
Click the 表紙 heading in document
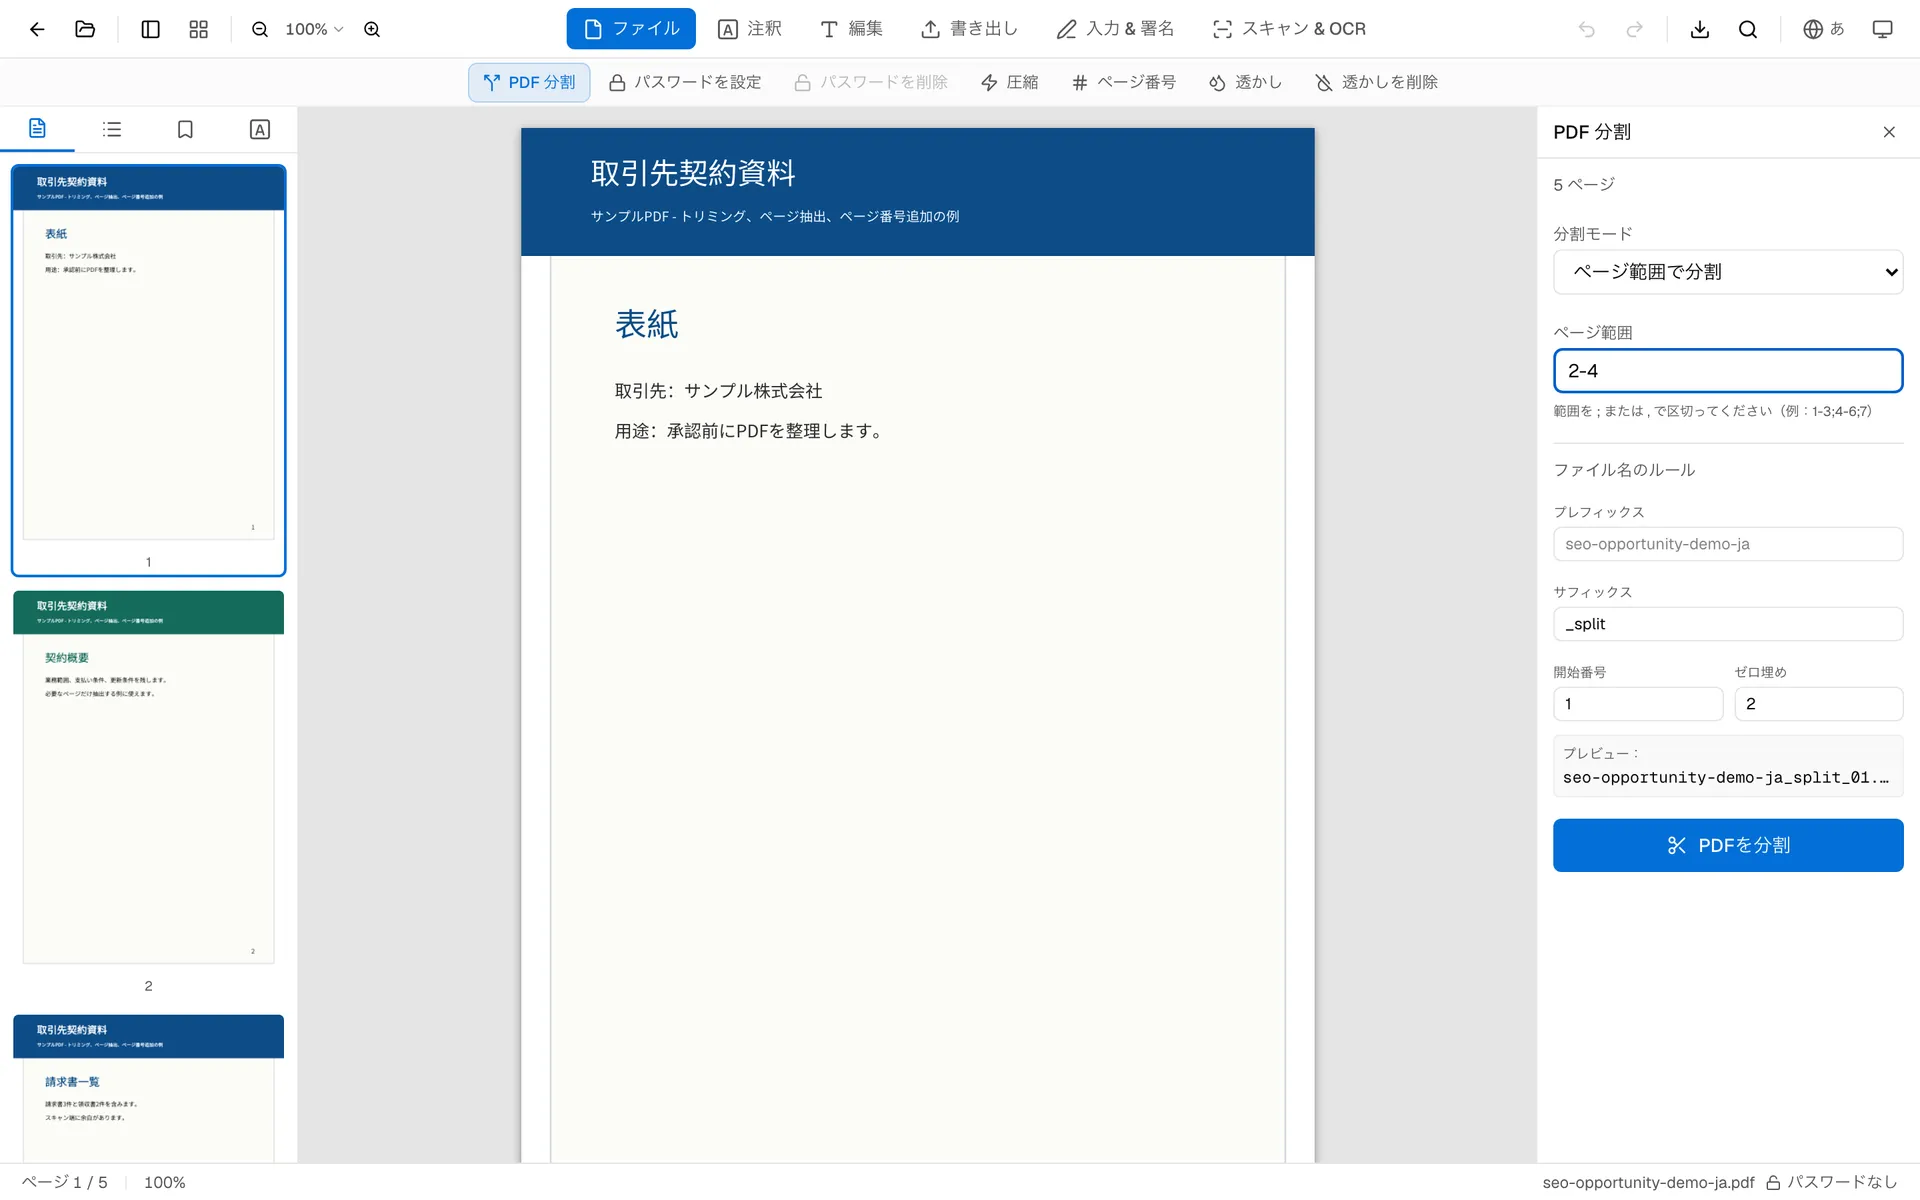tap(646, 324)
